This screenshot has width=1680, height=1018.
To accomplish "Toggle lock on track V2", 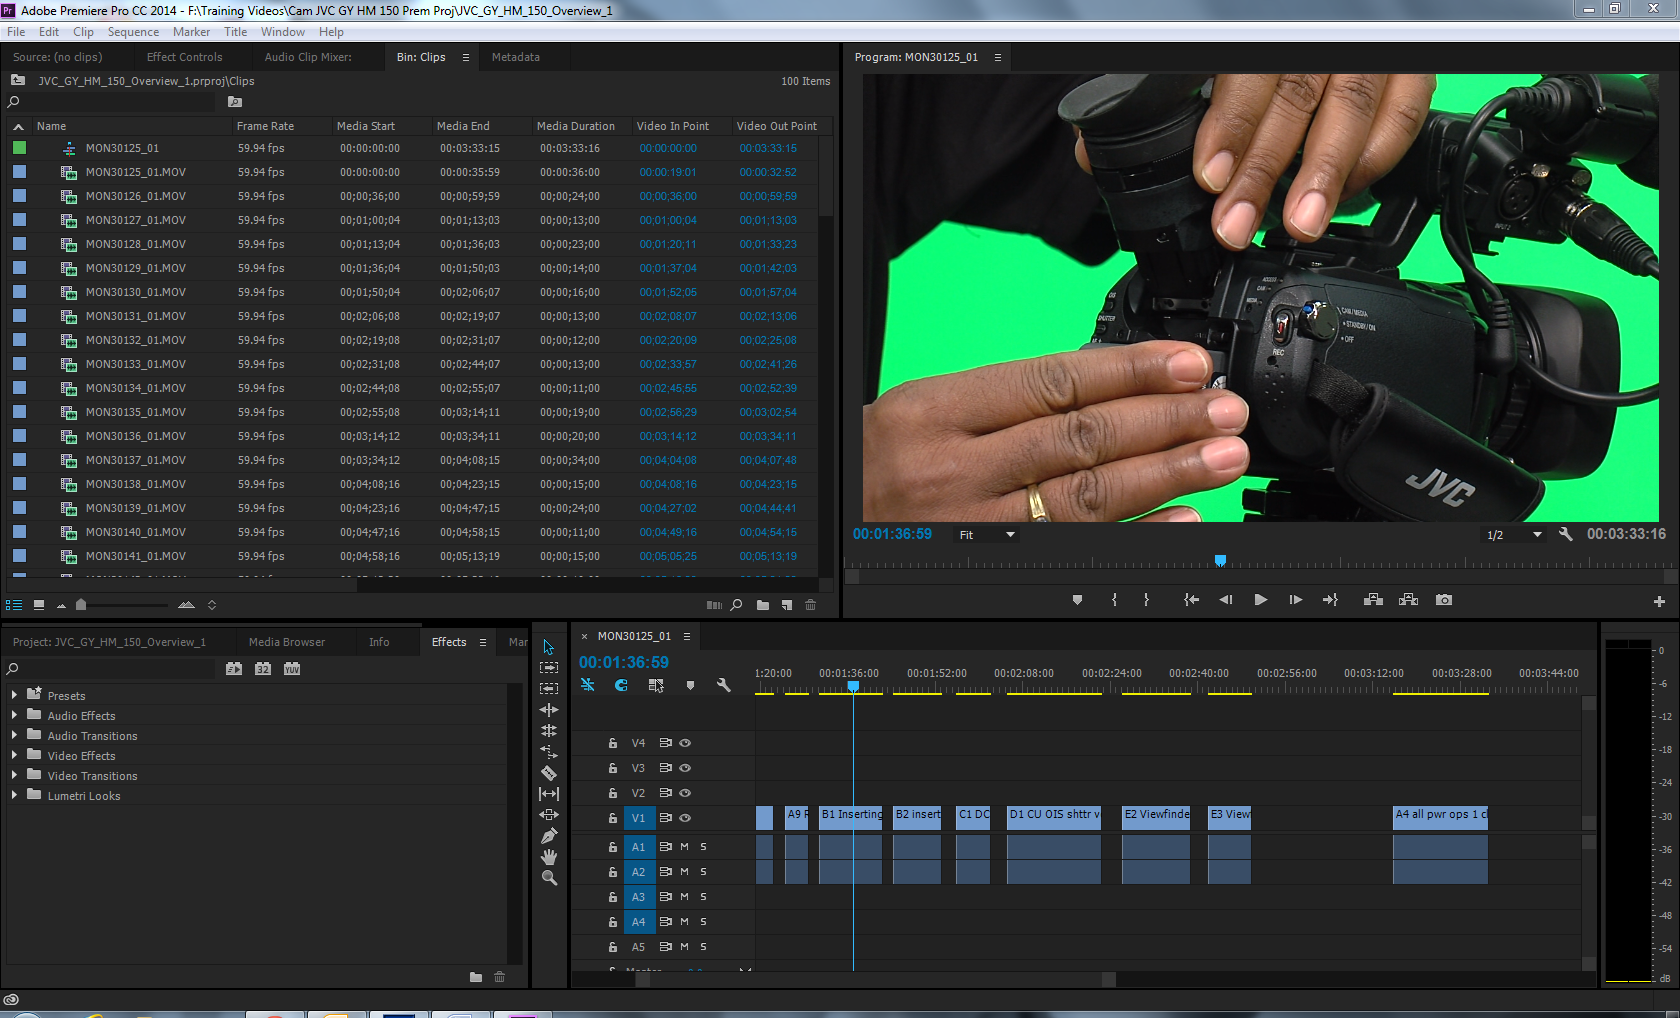I will 613,793.
